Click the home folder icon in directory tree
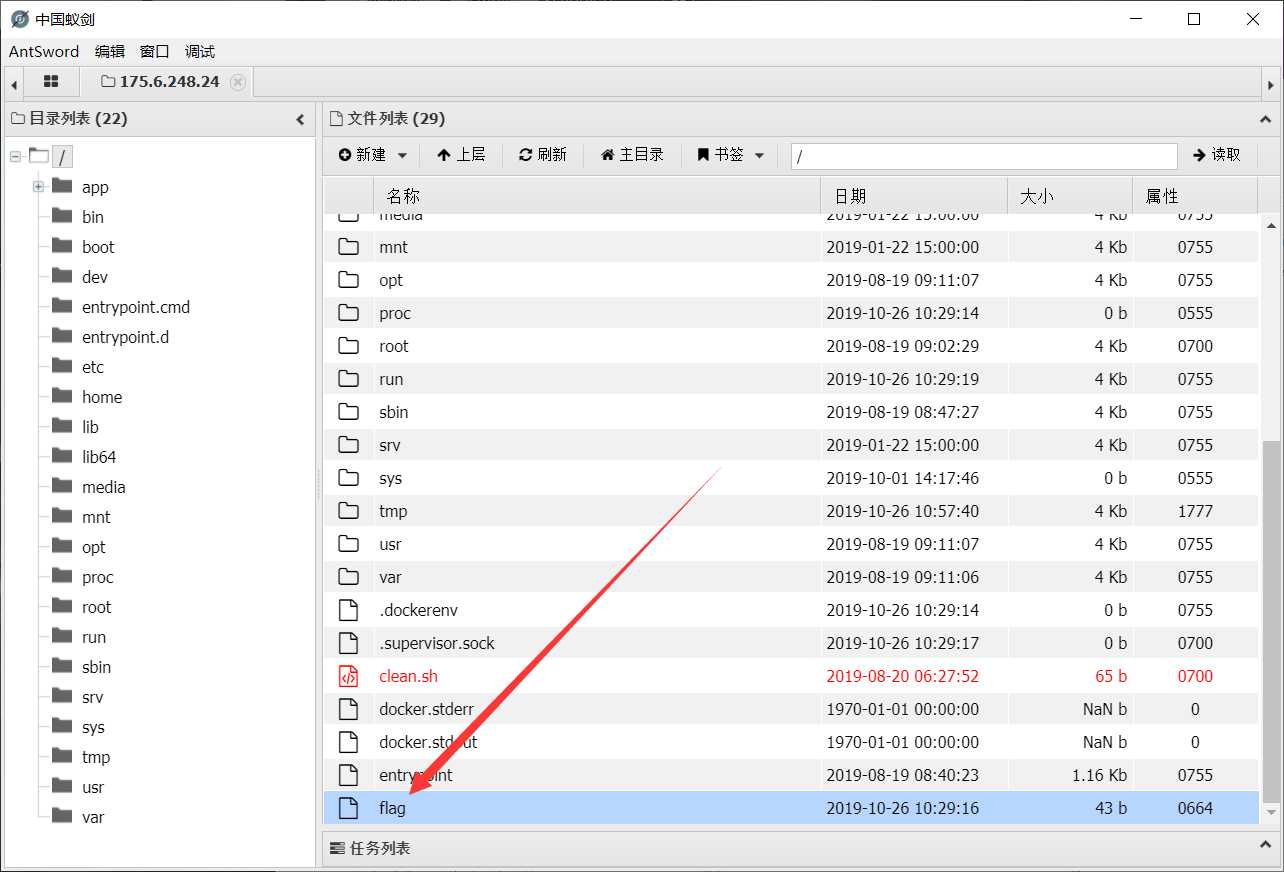 62,396
